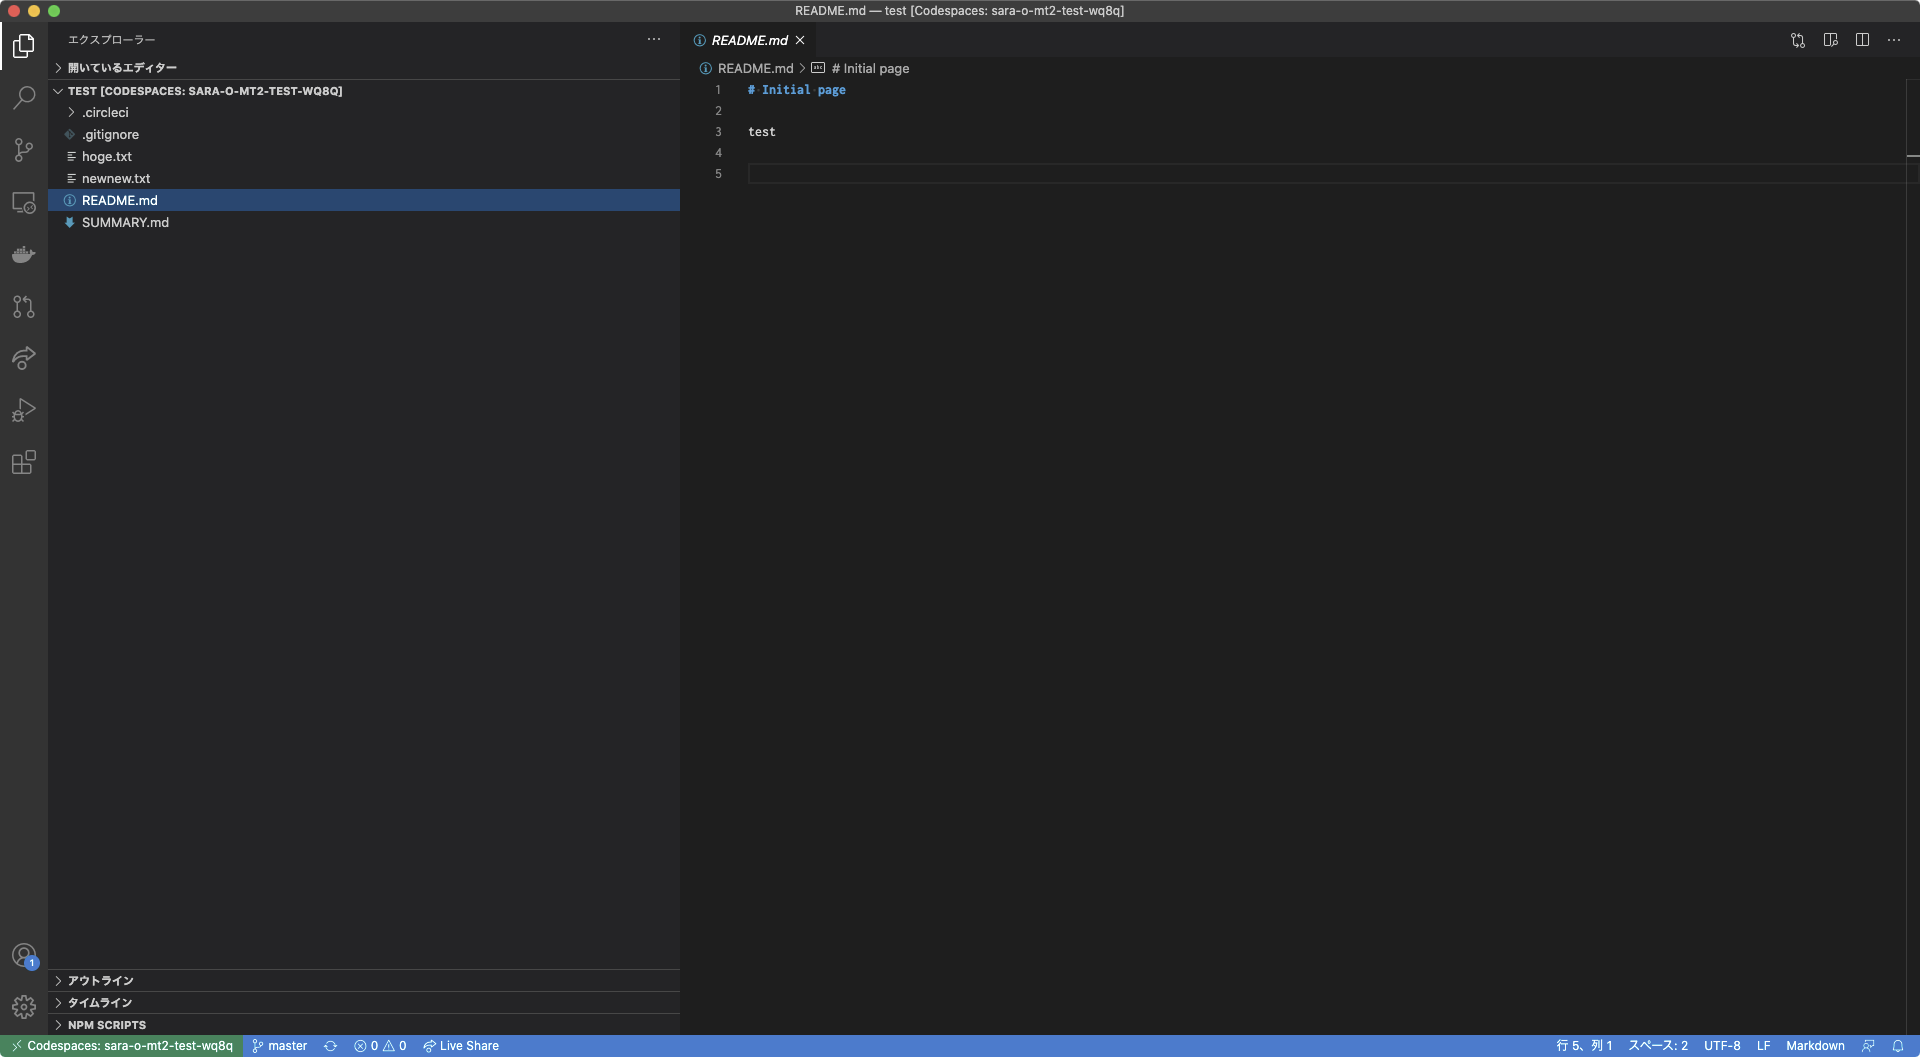Image resolution: width=1920 pixels, height=1057 pixels.
Task: Open the Accounts menu
Action: 24,956
